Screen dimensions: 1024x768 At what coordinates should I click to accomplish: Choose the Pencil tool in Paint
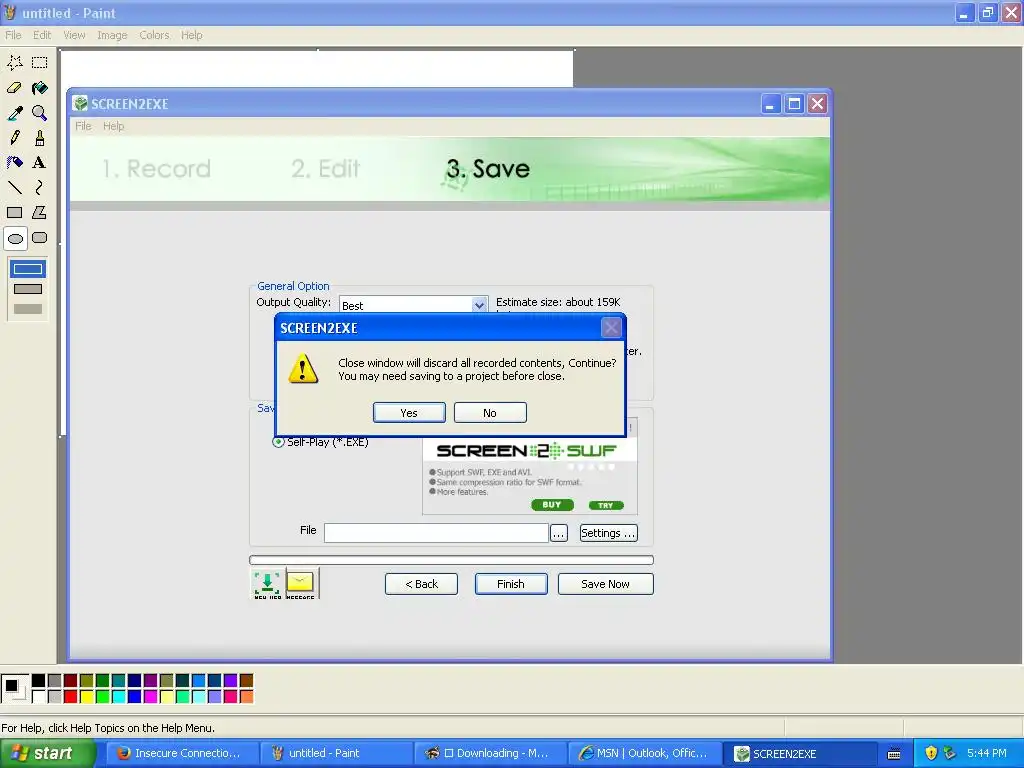click(x=15, y=138)
